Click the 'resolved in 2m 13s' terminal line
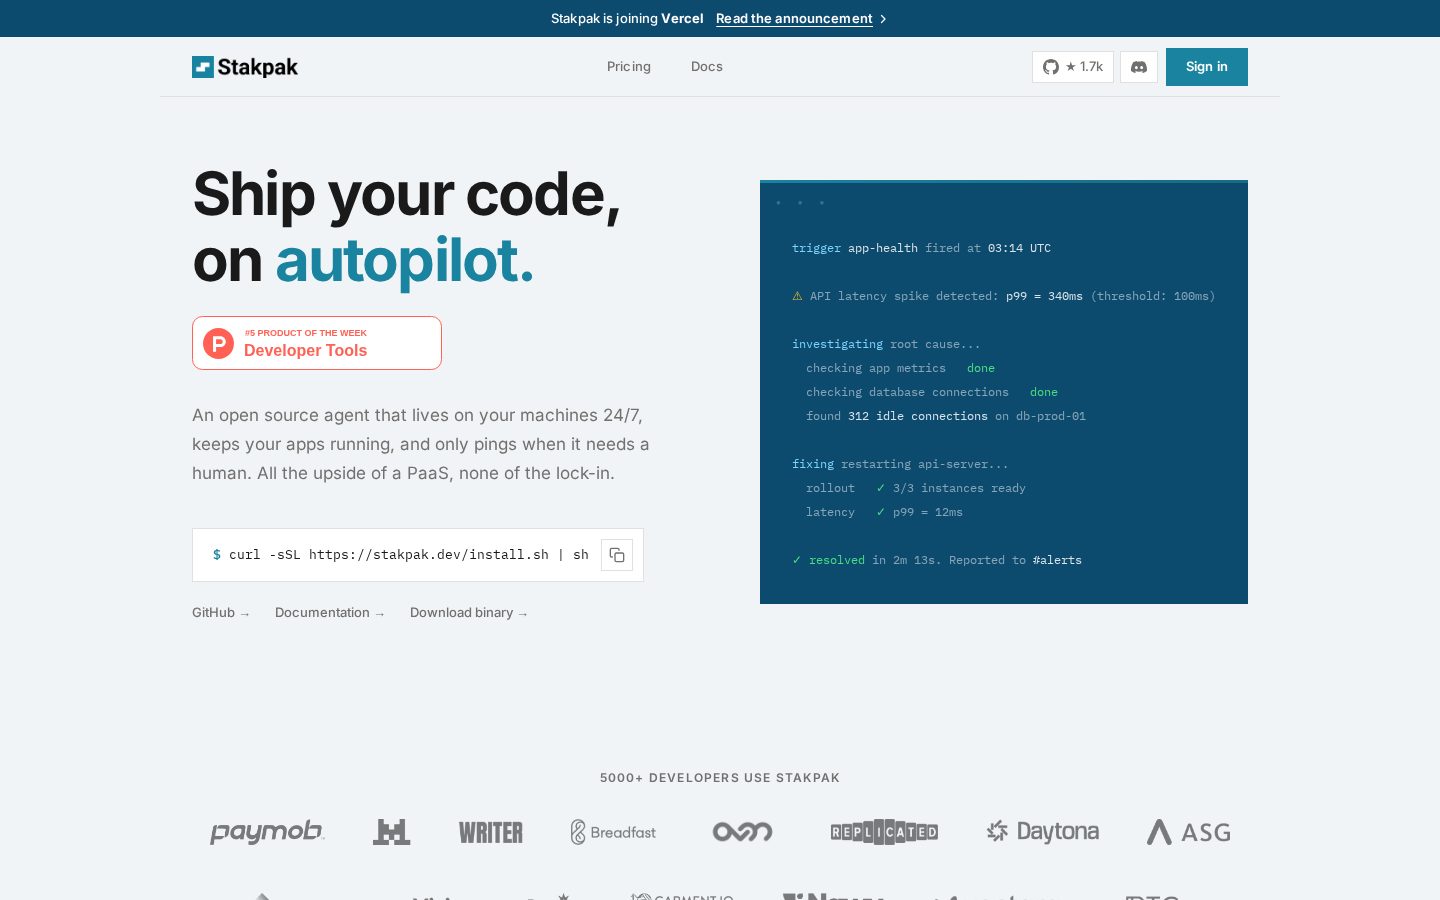Image resolution: width=1440 pixels, height=900 pixels. tap(937, 560)
